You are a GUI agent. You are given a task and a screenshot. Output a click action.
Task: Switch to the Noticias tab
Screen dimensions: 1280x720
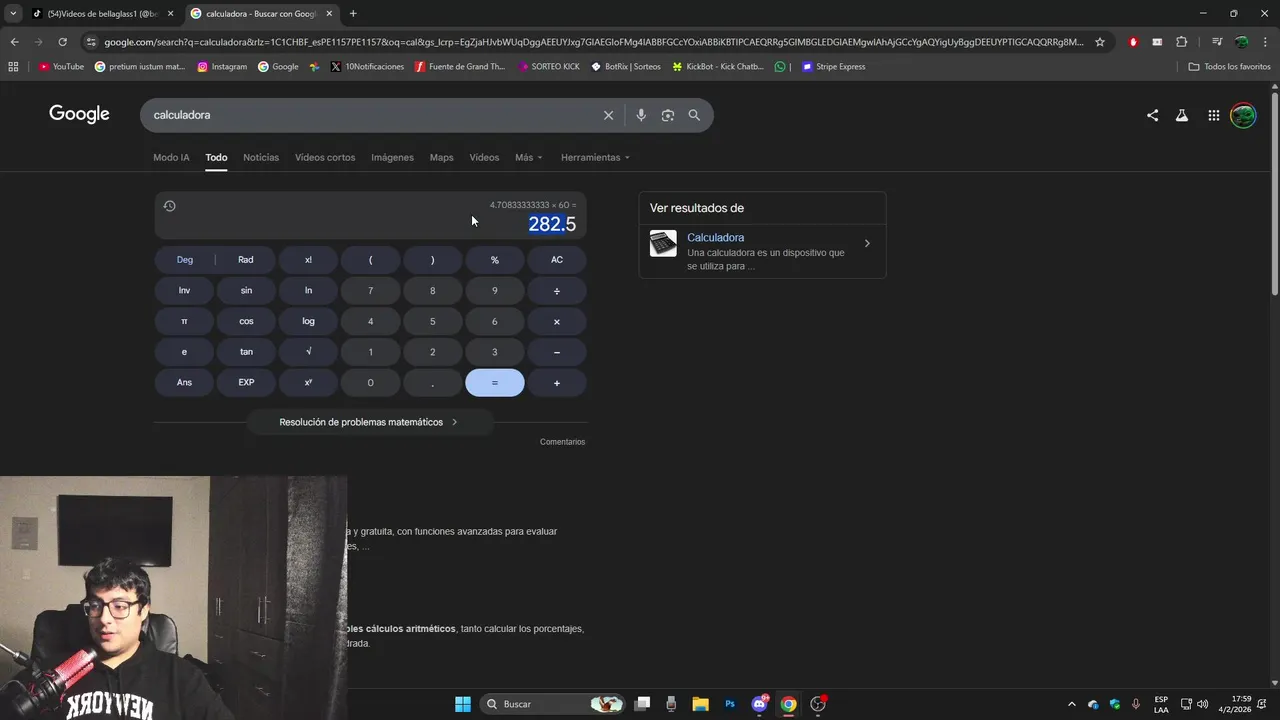tap(261, 158)
